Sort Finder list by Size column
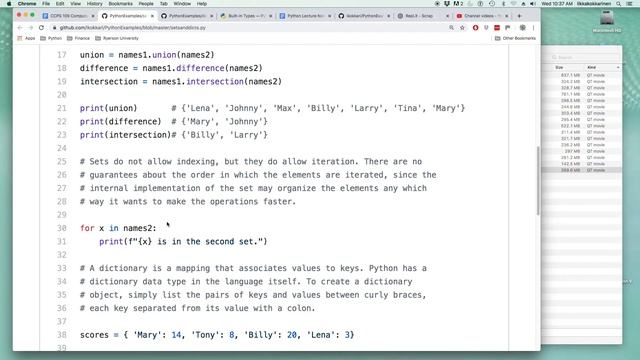This screenshot has height=360, width=640. coord(559,67)
